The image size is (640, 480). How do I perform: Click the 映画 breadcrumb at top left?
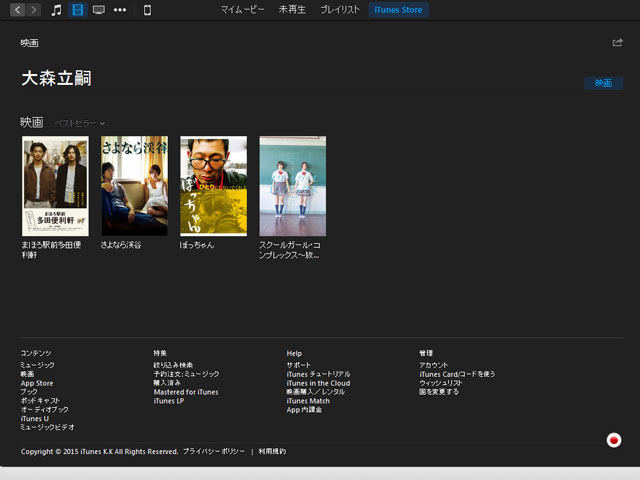tap(29, 43)
